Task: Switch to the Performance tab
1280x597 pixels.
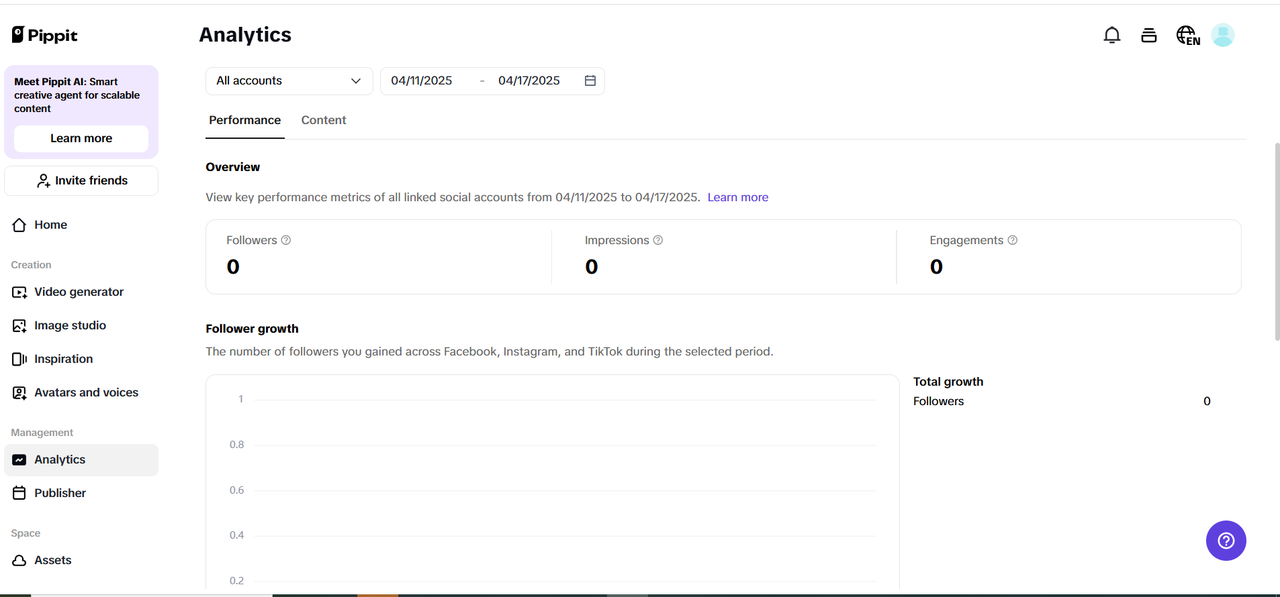Action: [x=245, y=120]
